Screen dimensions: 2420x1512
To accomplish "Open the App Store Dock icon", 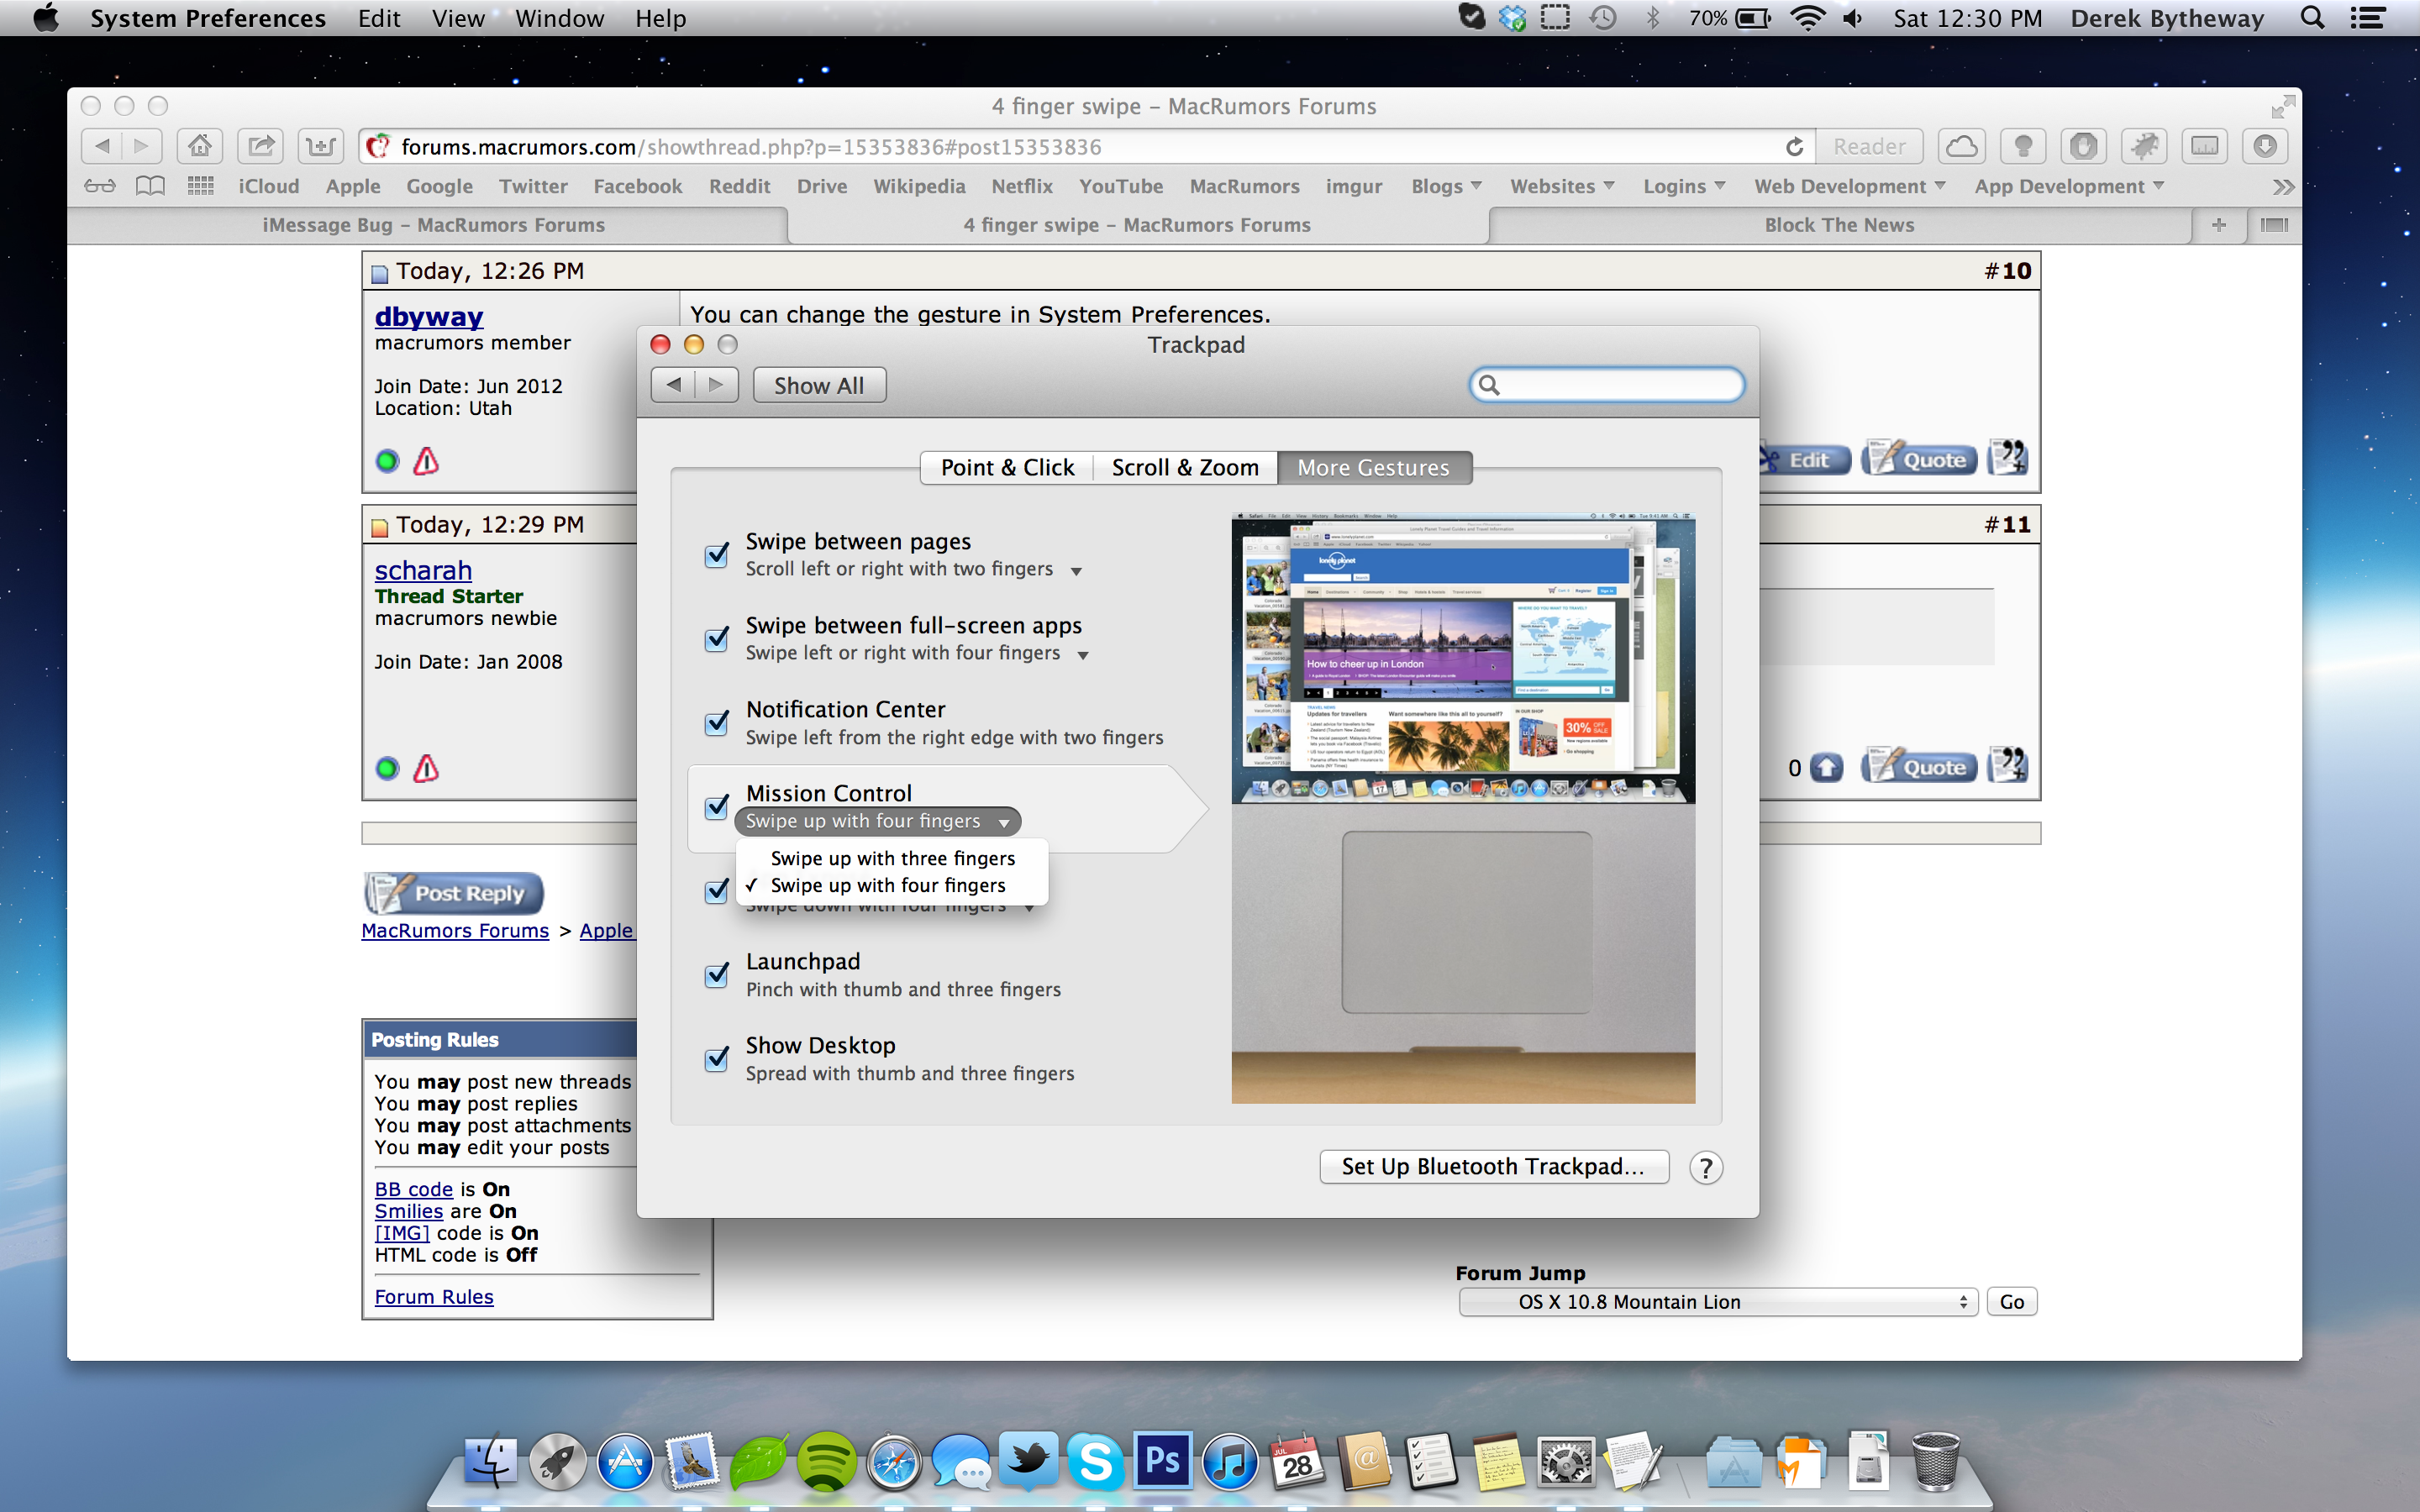I will (625, 1463).
